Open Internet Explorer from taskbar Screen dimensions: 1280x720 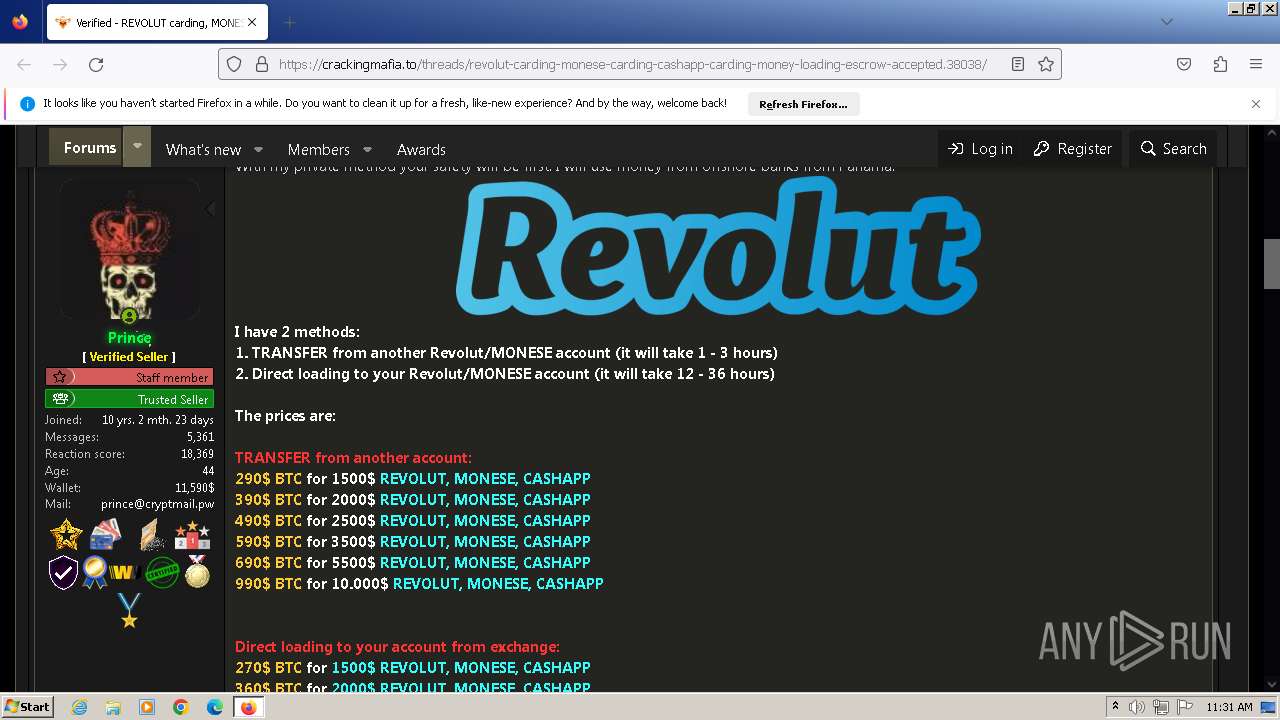click(x=80, y=707)
